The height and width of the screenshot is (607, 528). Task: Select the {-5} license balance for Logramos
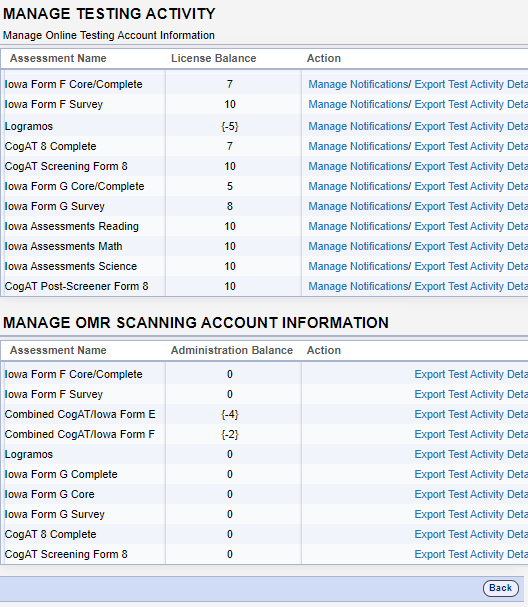[x=230, y=127]
